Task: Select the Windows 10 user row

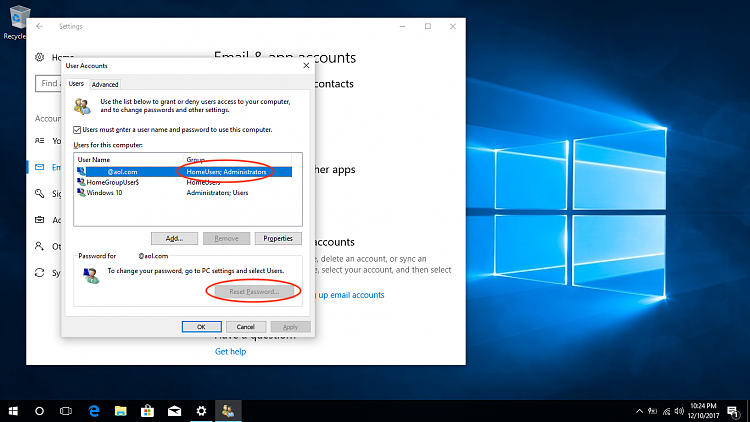Action: 184,193
